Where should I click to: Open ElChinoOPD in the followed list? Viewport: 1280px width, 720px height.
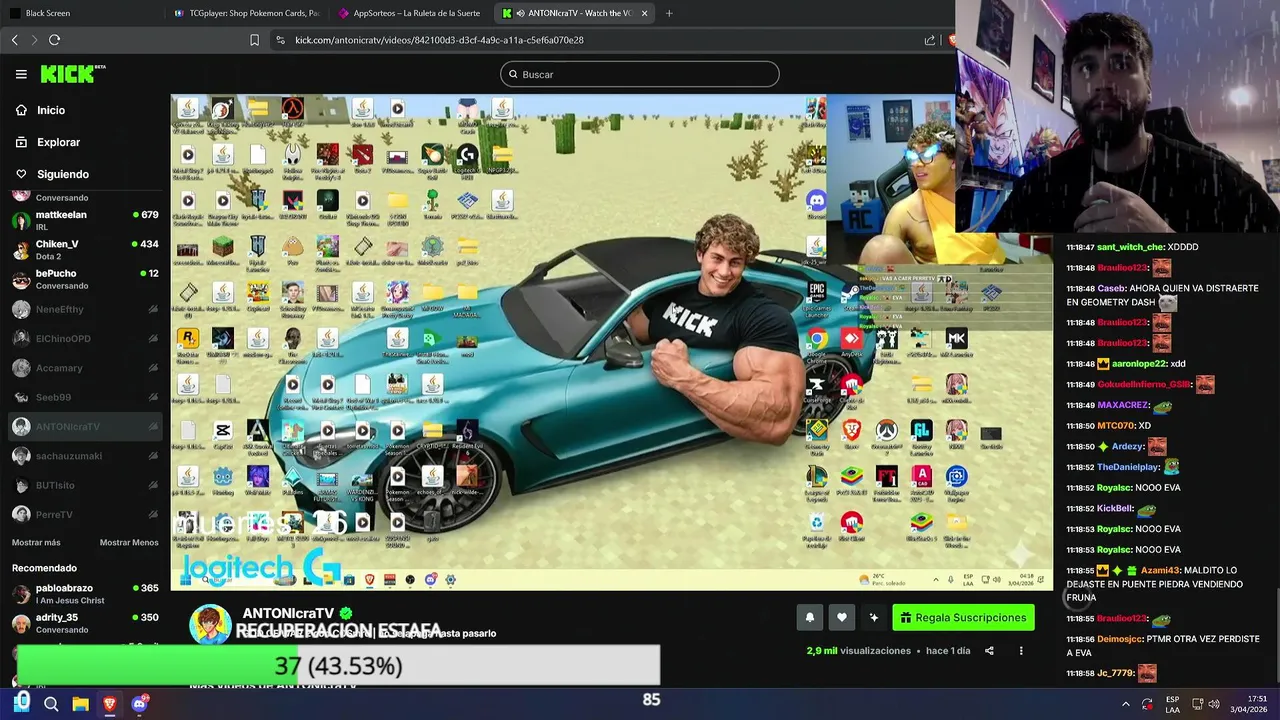(x=85, y=338)
